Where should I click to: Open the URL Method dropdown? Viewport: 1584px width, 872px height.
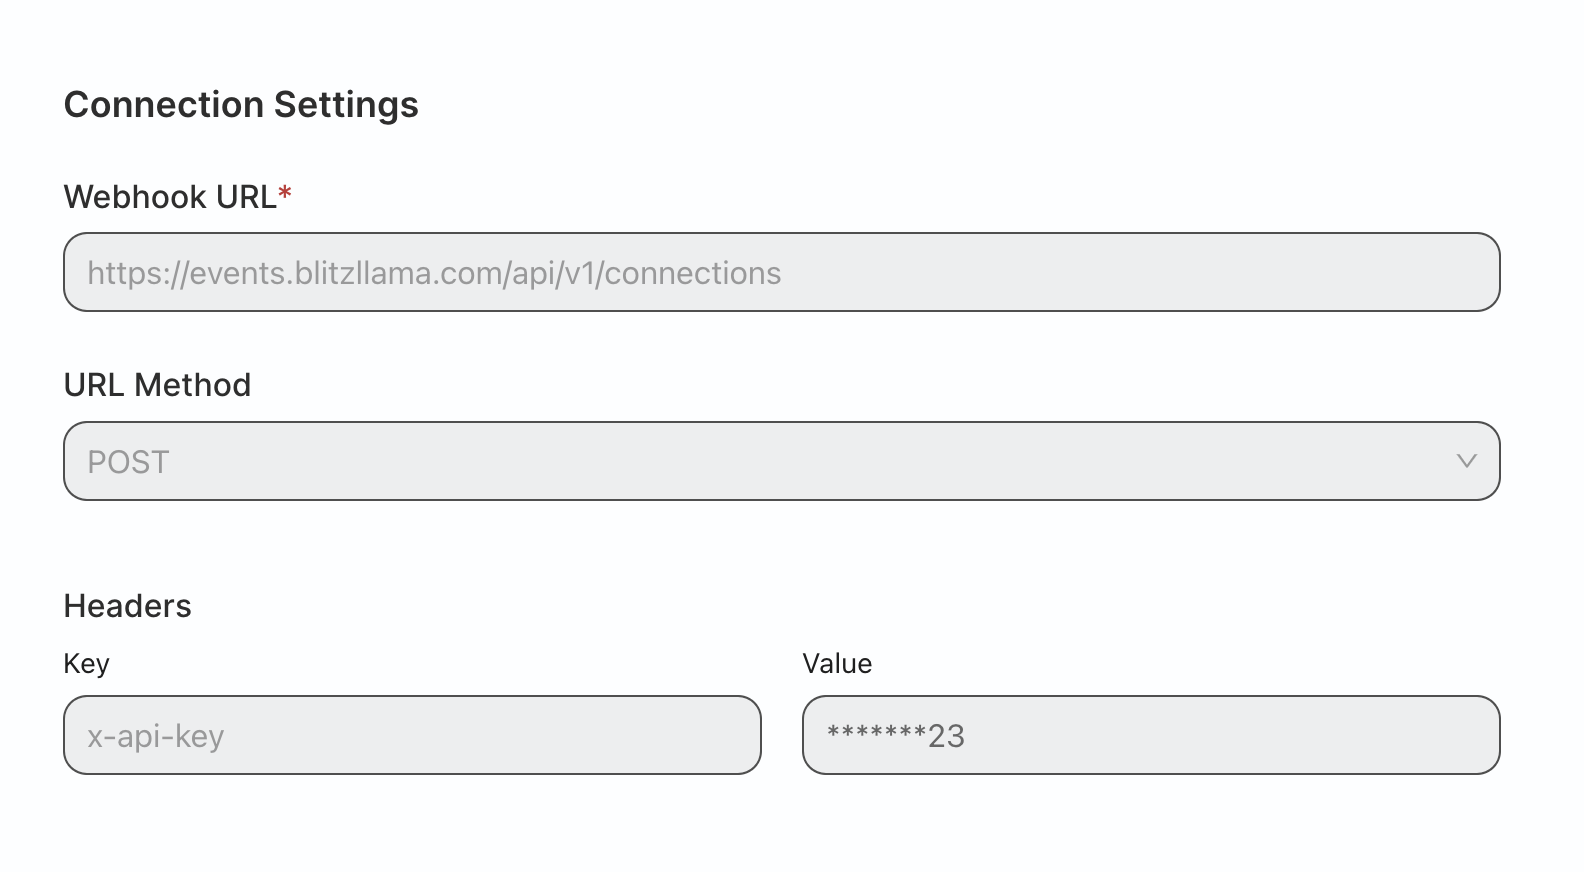(780, 461)
